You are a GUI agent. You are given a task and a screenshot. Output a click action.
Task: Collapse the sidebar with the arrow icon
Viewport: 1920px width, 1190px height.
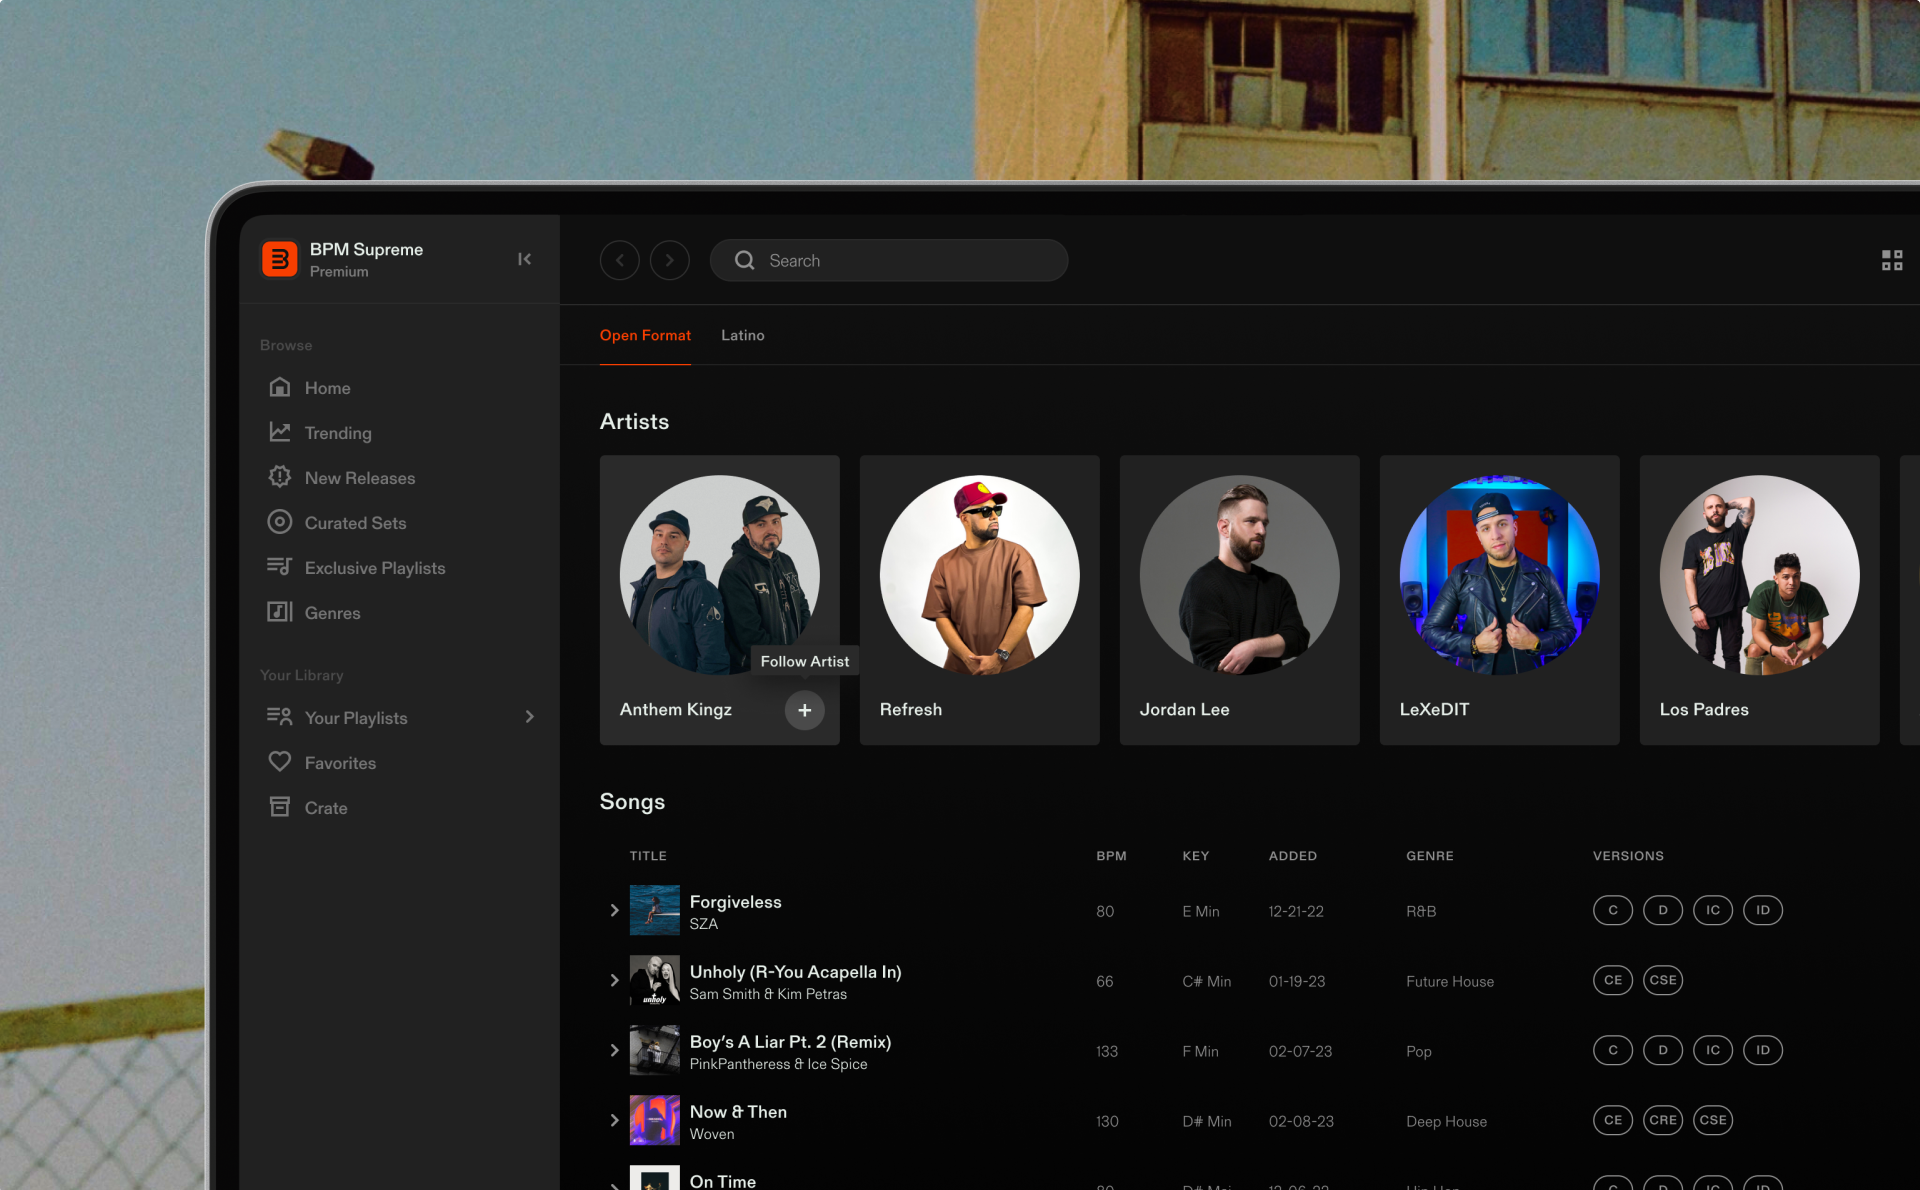[524, 259]
